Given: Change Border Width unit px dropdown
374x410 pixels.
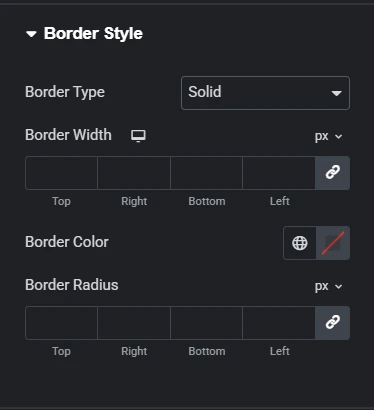Looking at the screenshot, I should [x=328, y=136].
